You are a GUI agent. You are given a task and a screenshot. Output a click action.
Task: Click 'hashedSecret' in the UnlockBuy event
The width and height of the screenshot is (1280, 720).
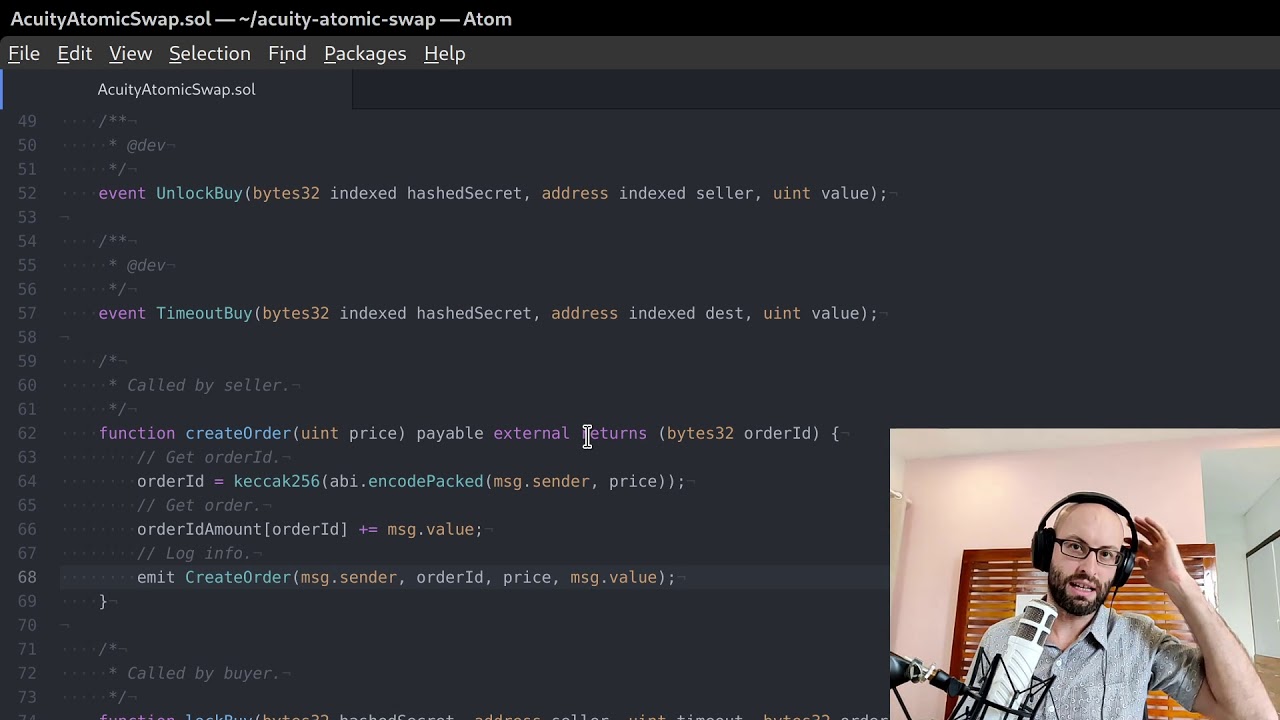coord(464,193)
